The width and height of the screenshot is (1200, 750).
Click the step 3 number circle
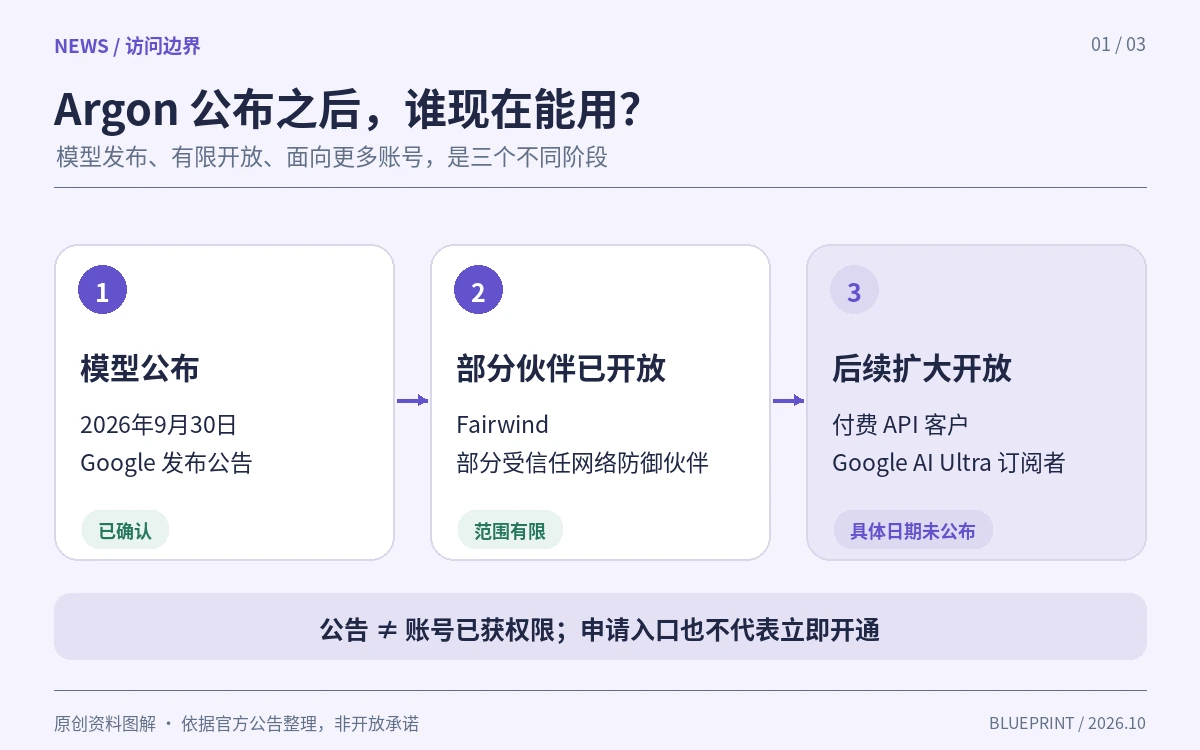point(854,290)
